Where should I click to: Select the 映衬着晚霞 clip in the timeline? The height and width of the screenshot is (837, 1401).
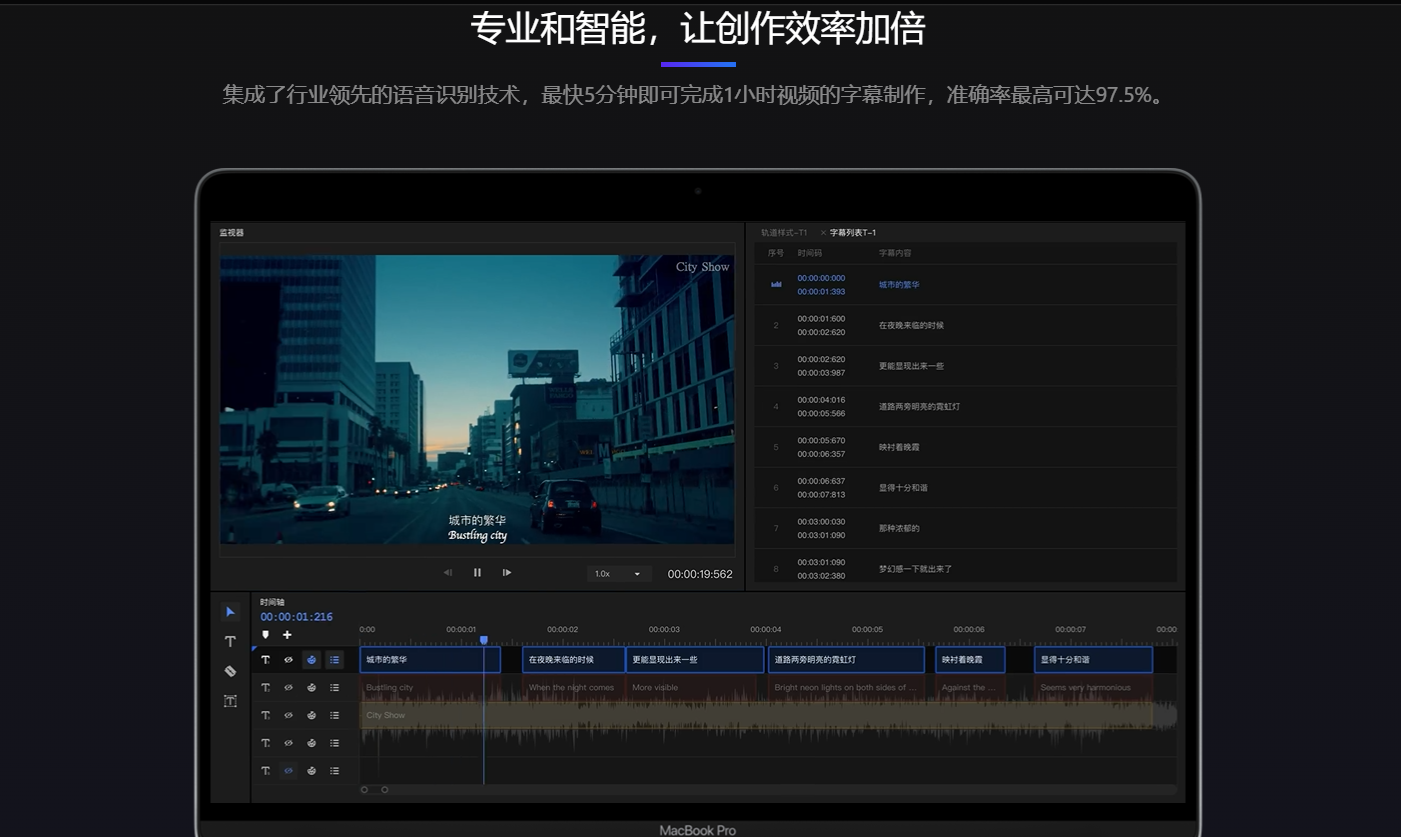coord(968,659)
